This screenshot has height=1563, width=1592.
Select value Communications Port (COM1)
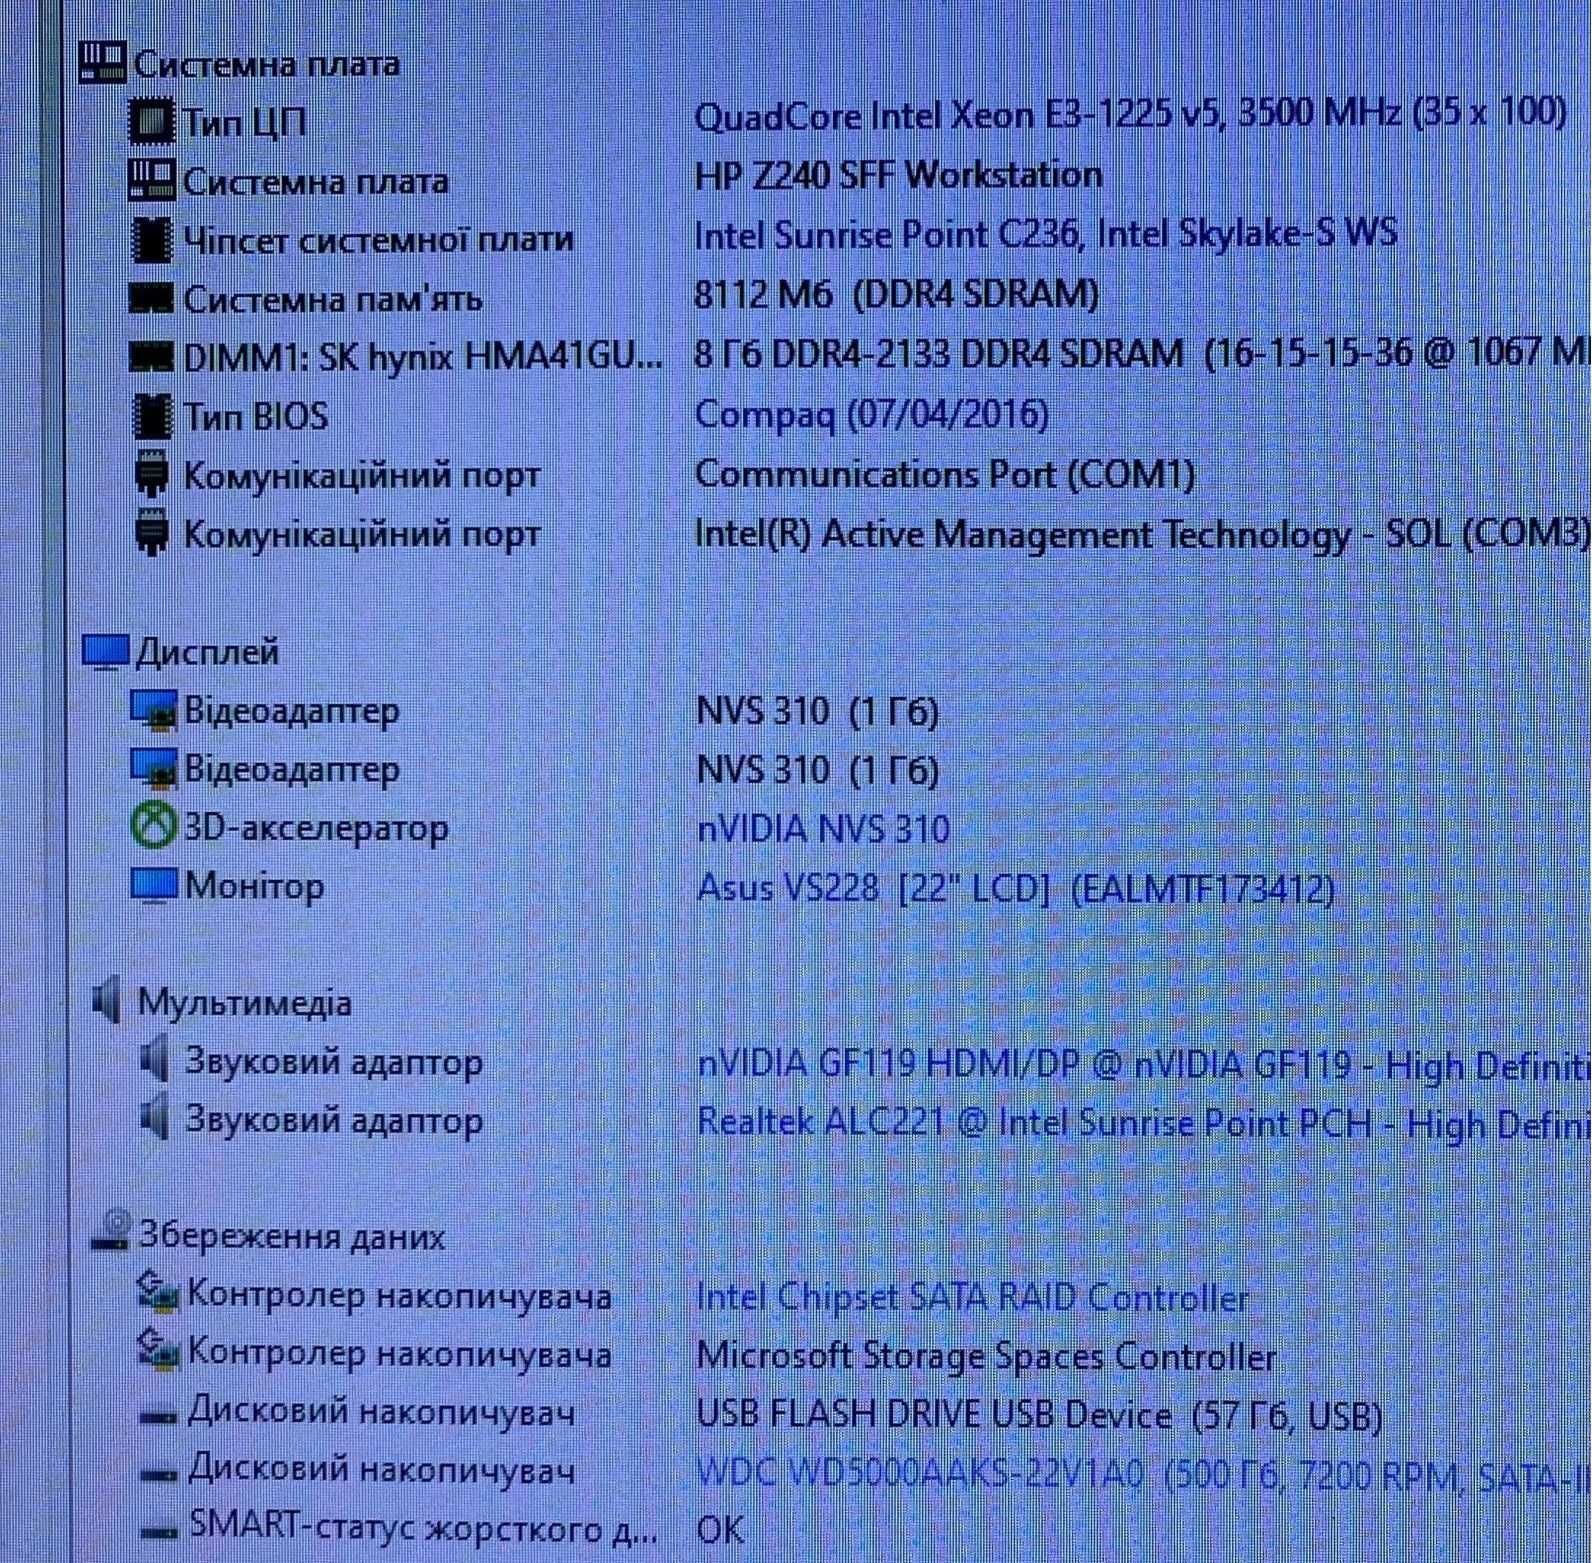pyautogui.click(x=945, y=474)
